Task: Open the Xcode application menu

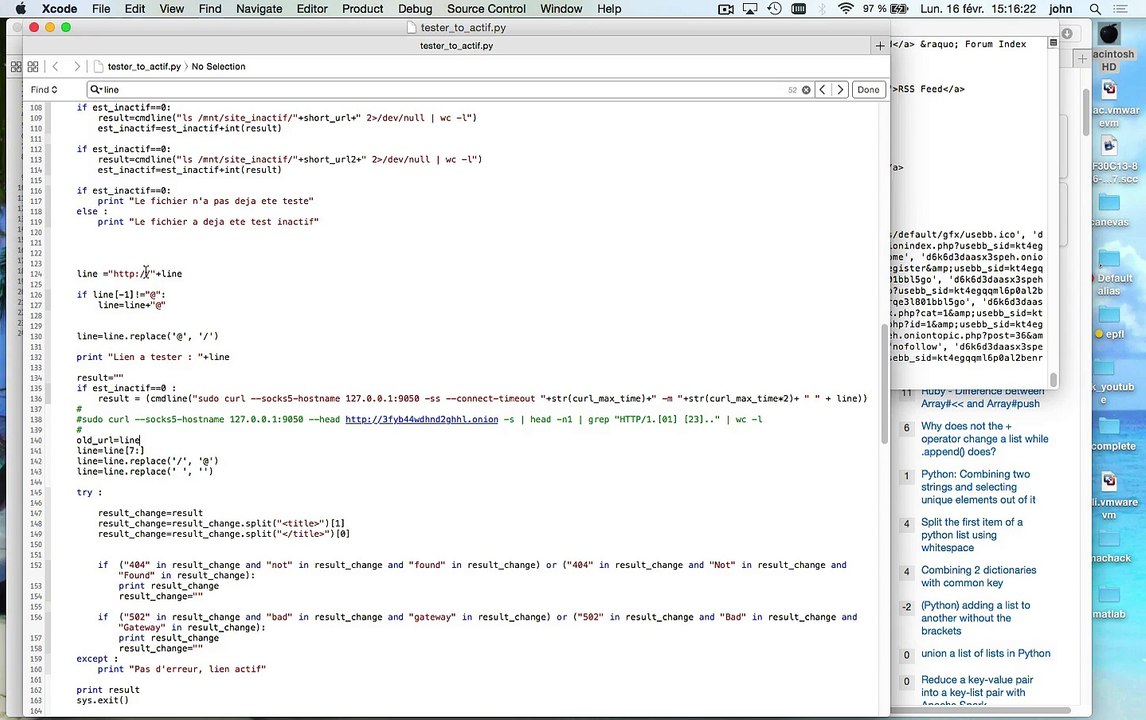Action: (59, 9)
